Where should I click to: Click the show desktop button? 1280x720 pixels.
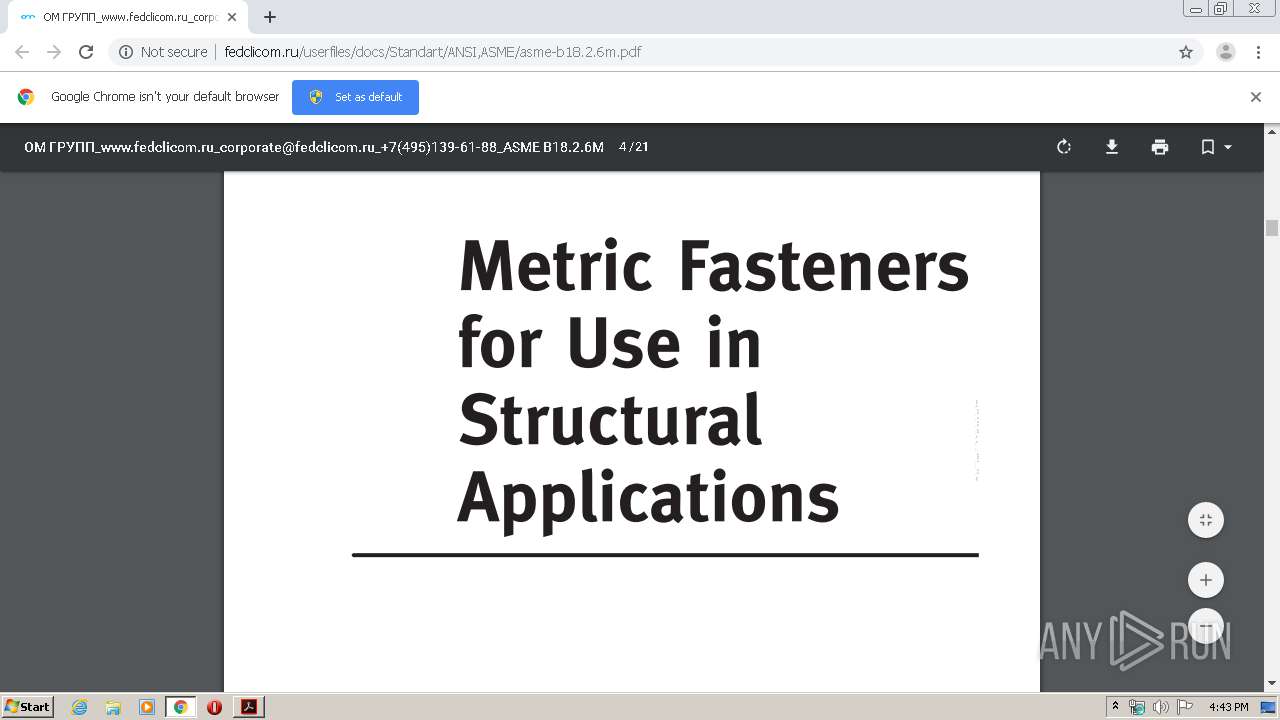pyautogui.click(x=1269, y=707)
